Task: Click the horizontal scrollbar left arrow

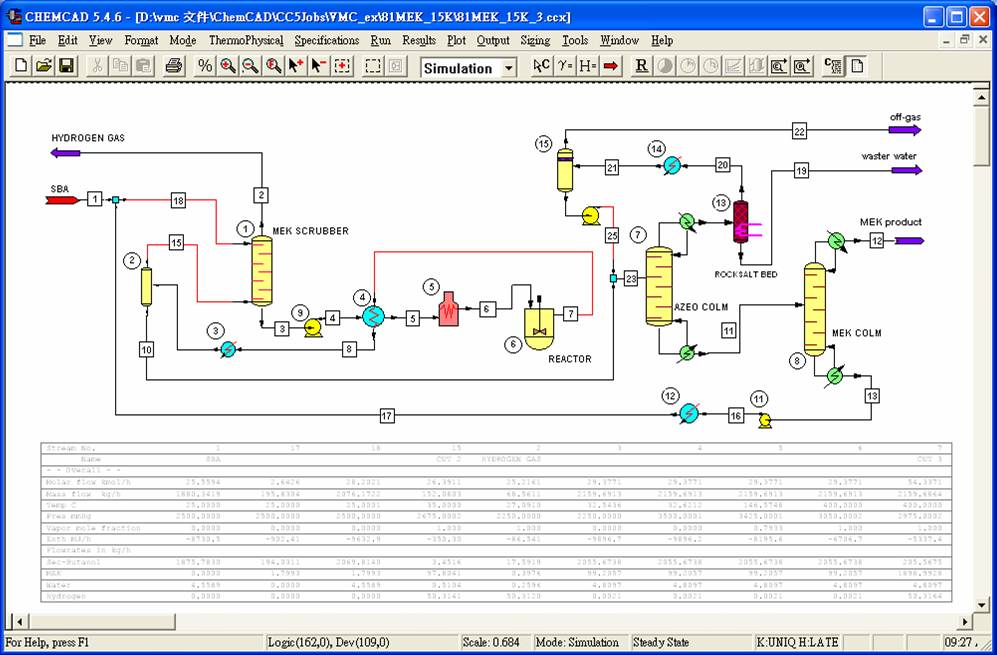Action: (20, 621)
